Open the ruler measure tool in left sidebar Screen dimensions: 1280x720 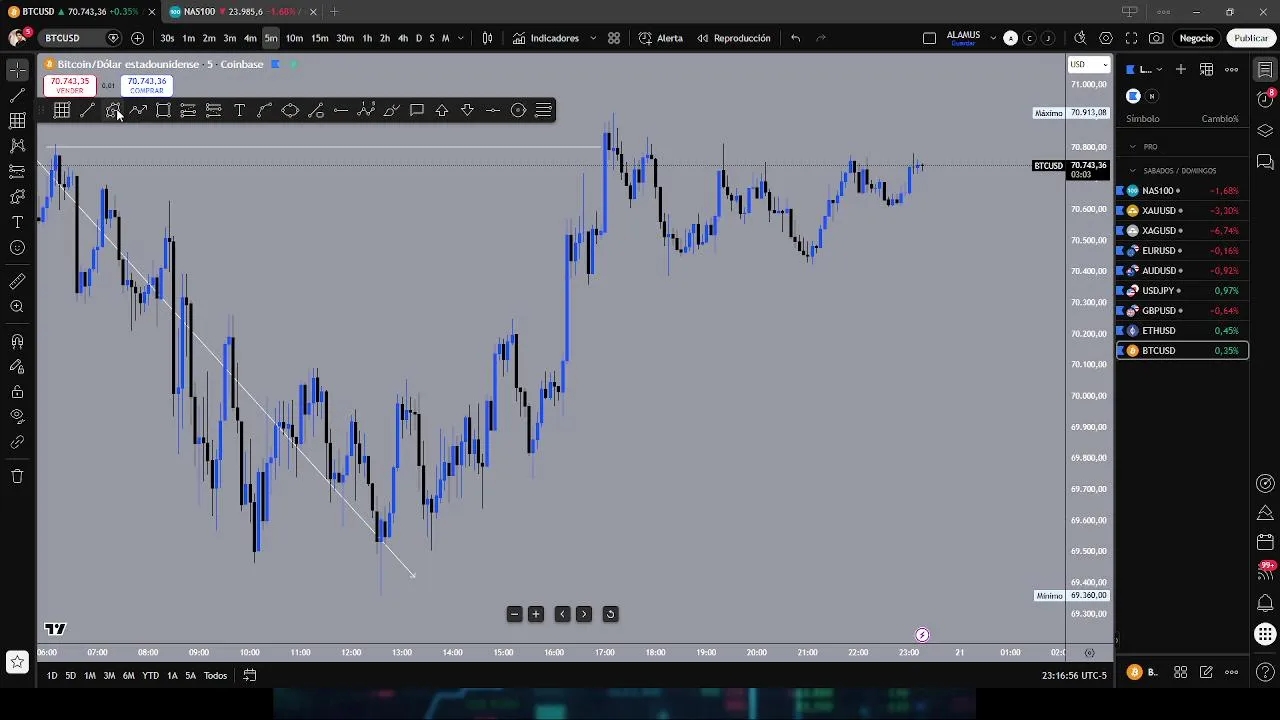point(17,282)
